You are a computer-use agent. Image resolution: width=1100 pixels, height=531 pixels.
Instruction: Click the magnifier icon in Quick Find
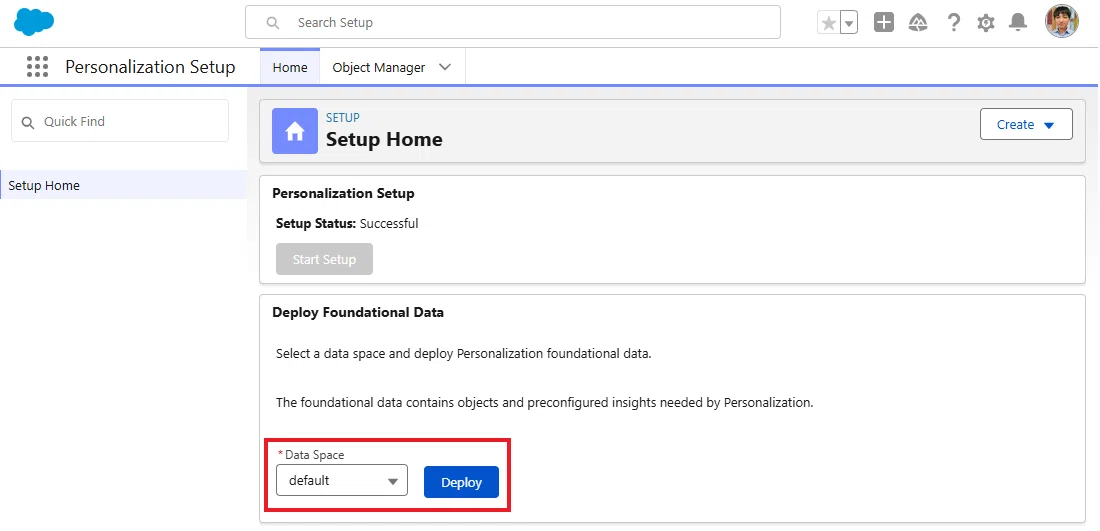(x=28, y=122)
